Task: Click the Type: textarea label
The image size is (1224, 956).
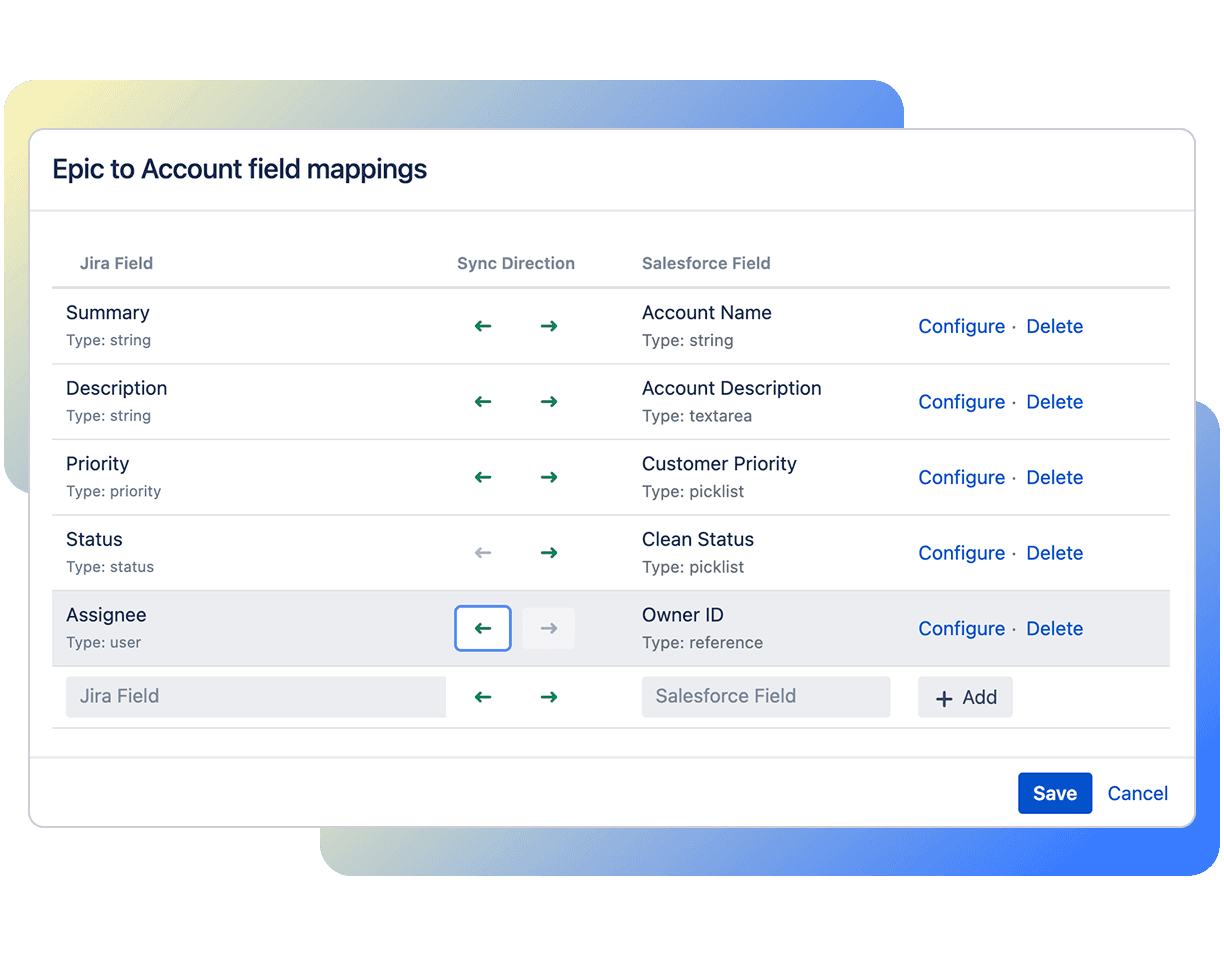Action: pyautogui.click(x=697, y=416)
